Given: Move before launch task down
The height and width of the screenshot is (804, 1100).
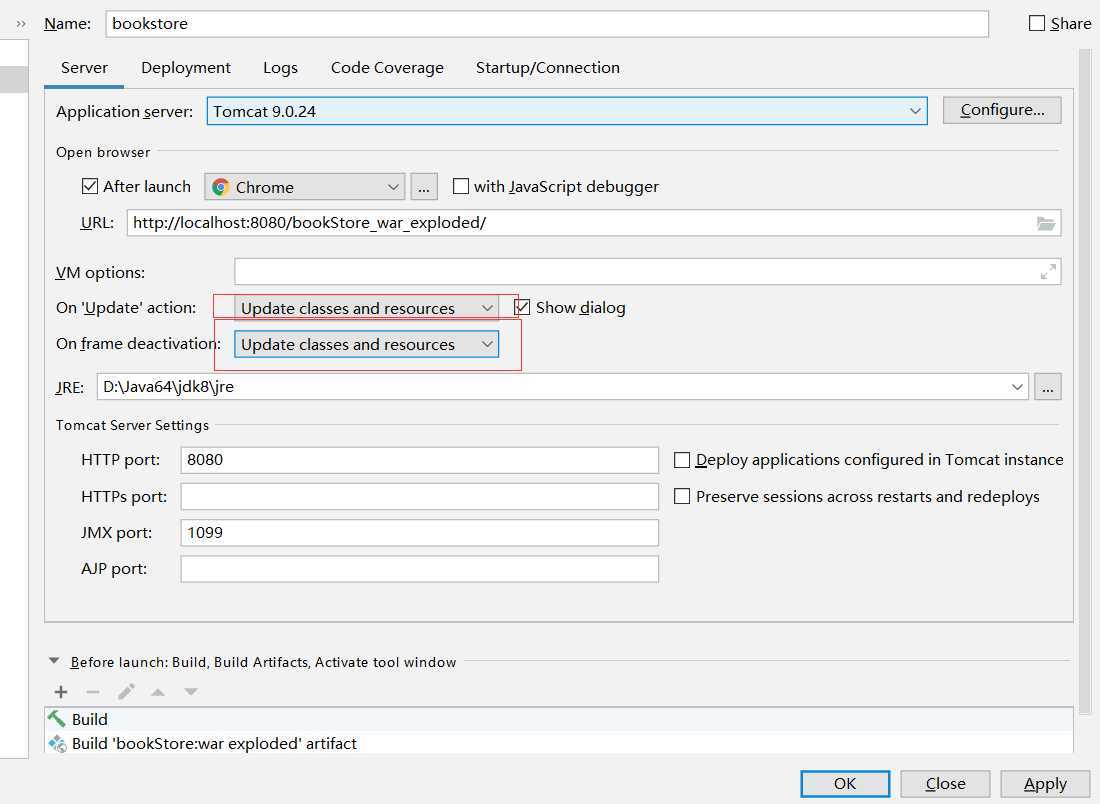Looking at the screenshot, I should (x=190, y=692).
